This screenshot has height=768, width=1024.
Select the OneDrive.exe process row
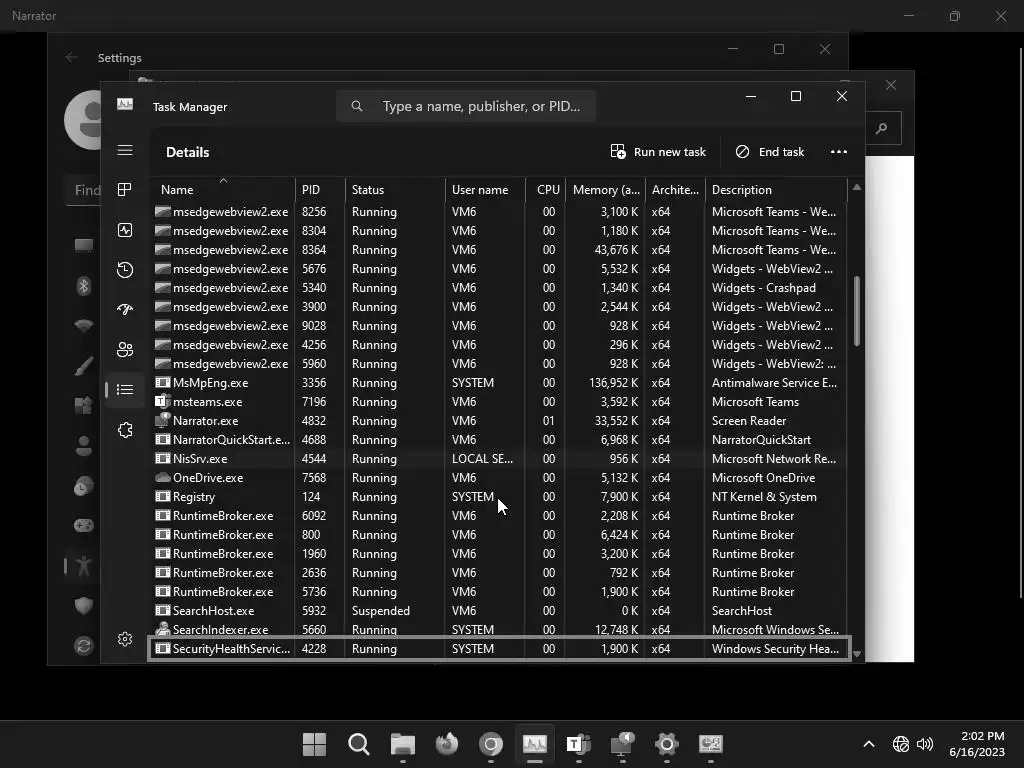pyautogui.click(x=499, y=477)
